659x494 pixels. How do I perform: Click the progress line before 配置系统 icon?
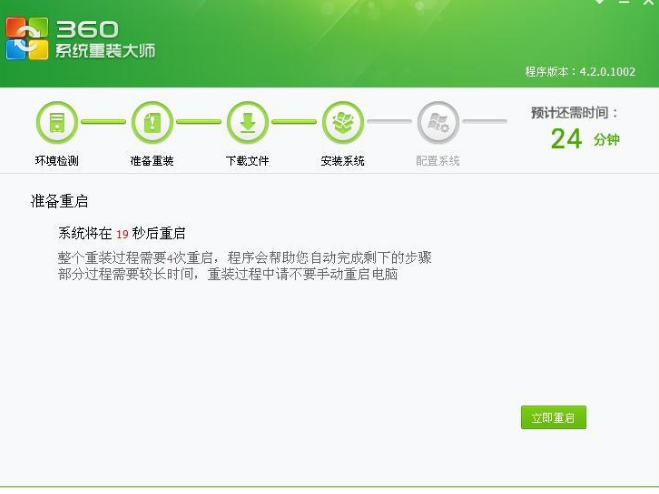[390, 122]
